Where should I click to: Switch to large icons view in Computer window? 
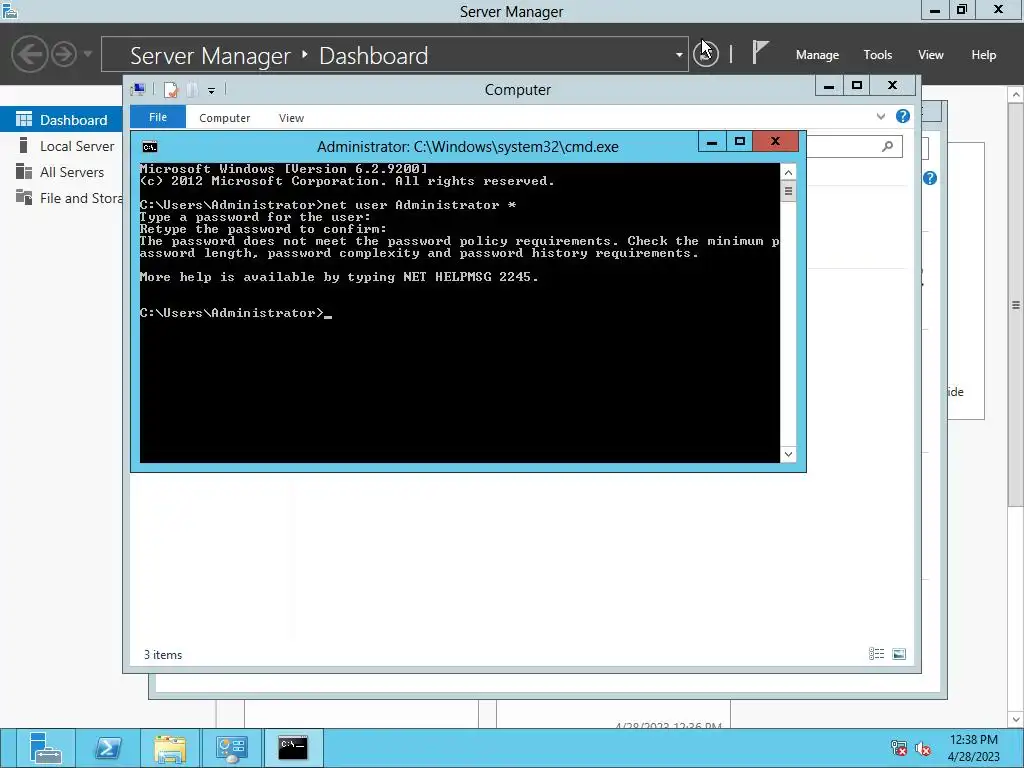coord(899,654)
